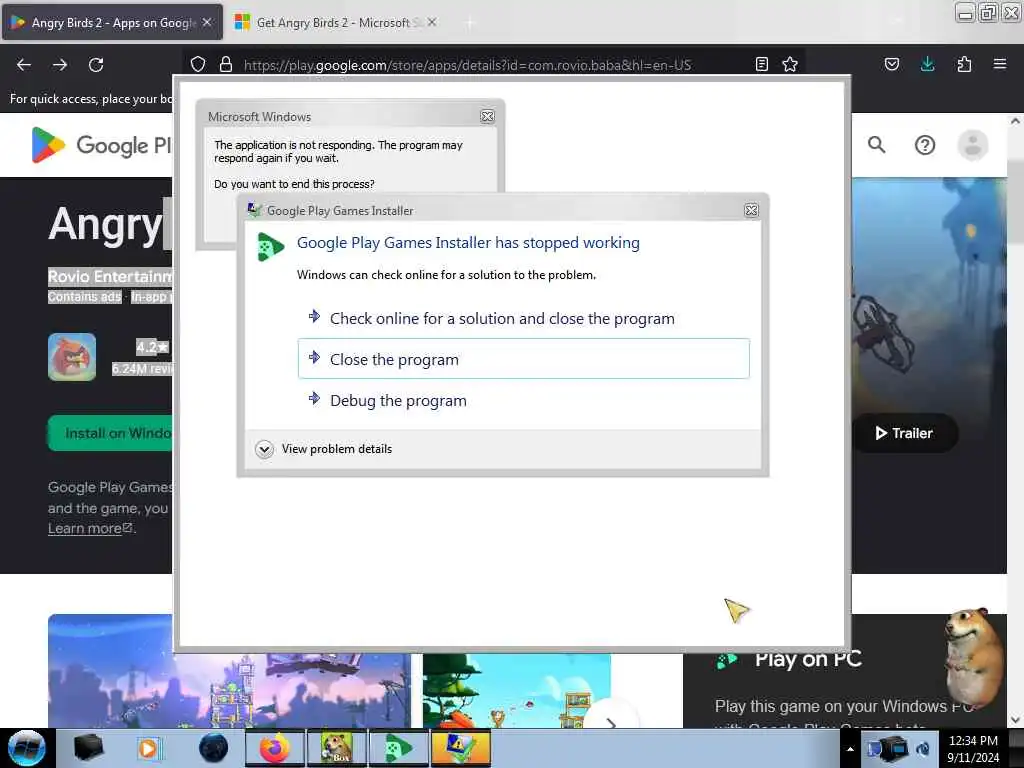Viewport: 1024px width, 768px height.
Task: Open the Learn more link
Action: (x=90, y=528)
